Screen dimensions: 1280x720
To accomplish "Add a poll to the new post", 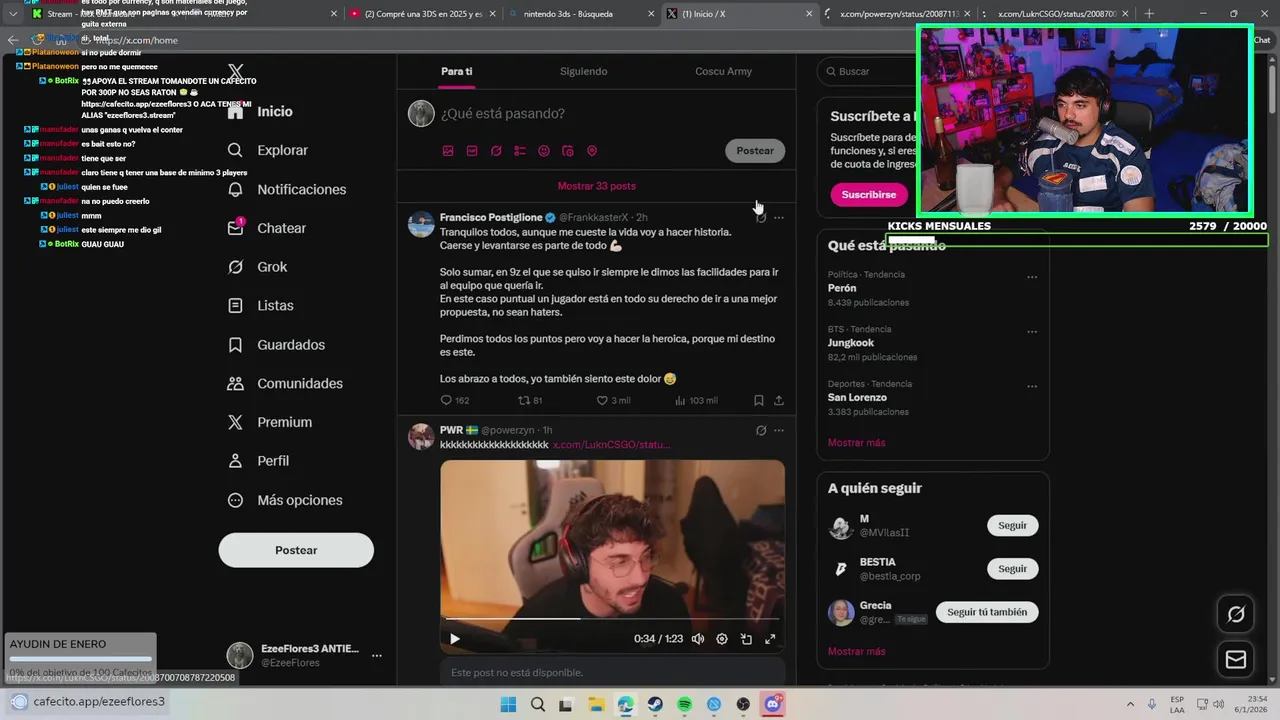I will [x=520, y=151].
